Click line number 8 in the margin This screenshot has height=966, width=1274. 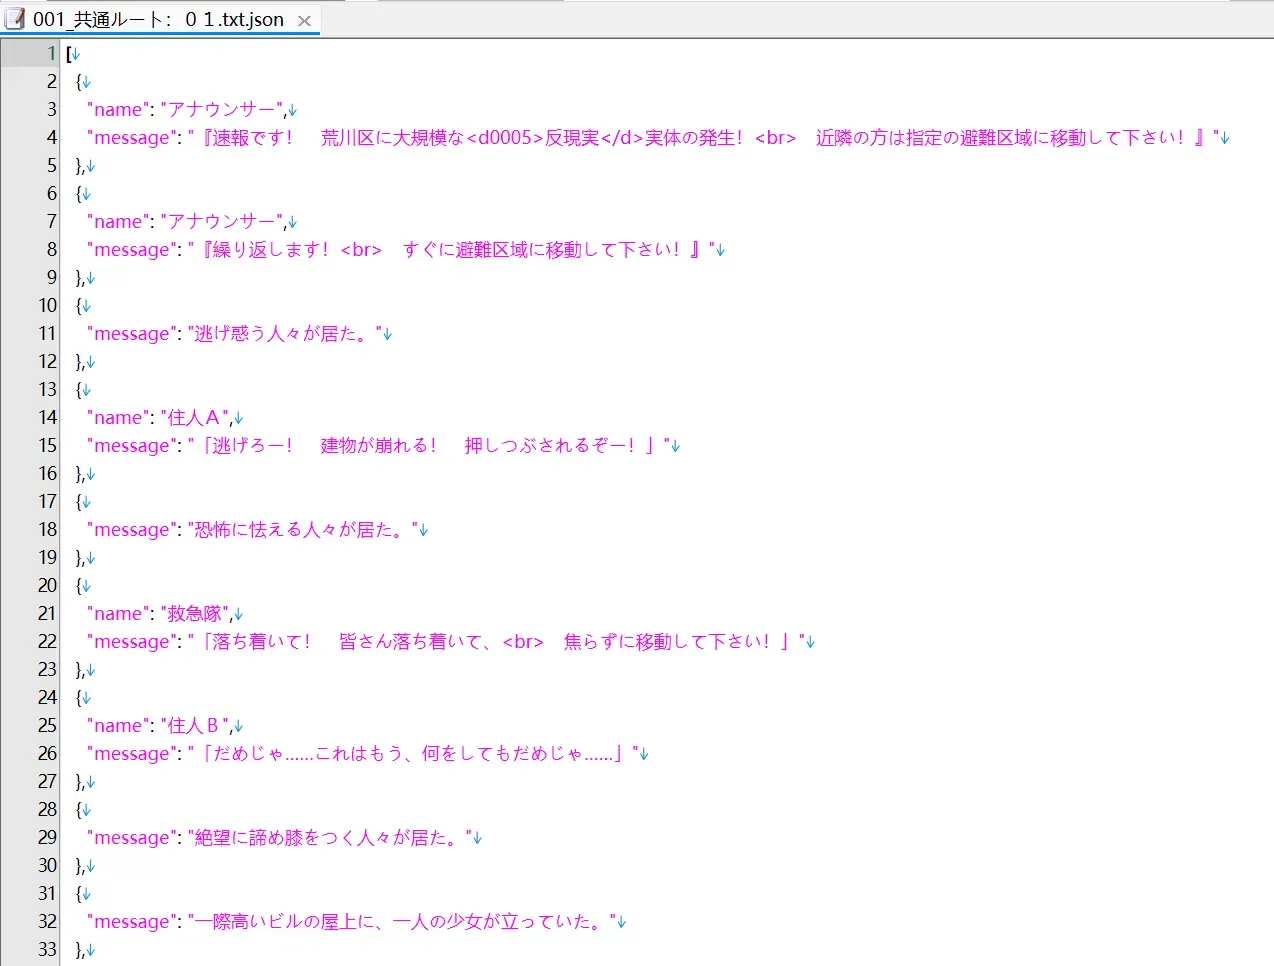click(x=52, y=250)
